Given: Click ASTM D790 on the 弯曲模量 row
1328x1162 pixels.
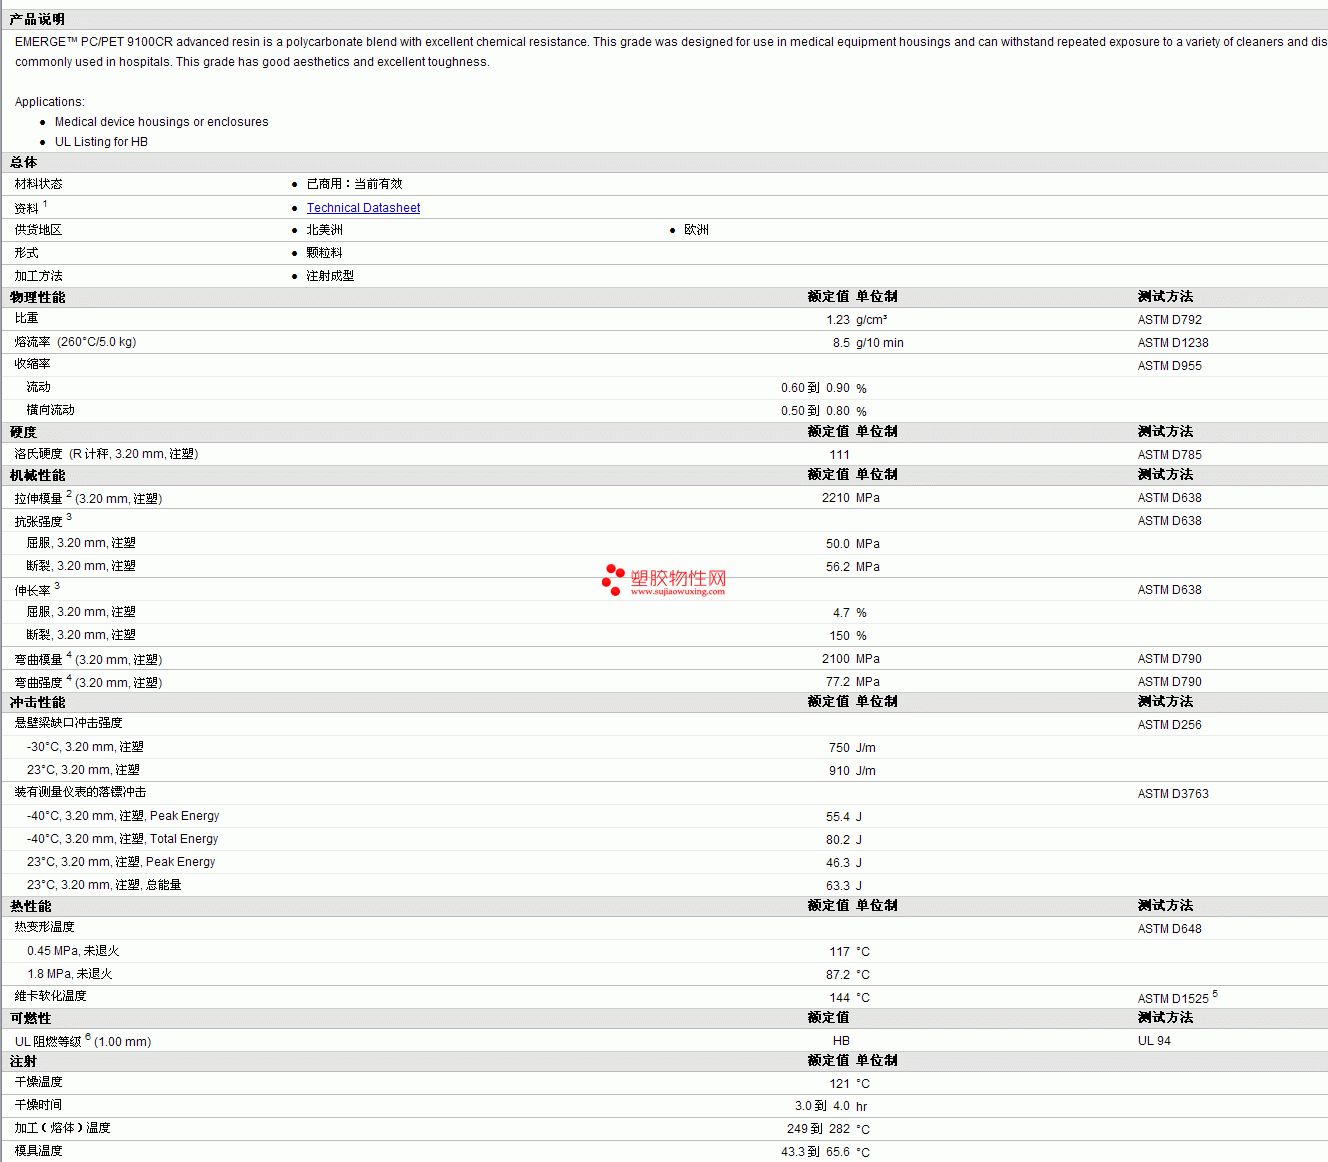Looking at the screenshot, I should [1169, 659].
